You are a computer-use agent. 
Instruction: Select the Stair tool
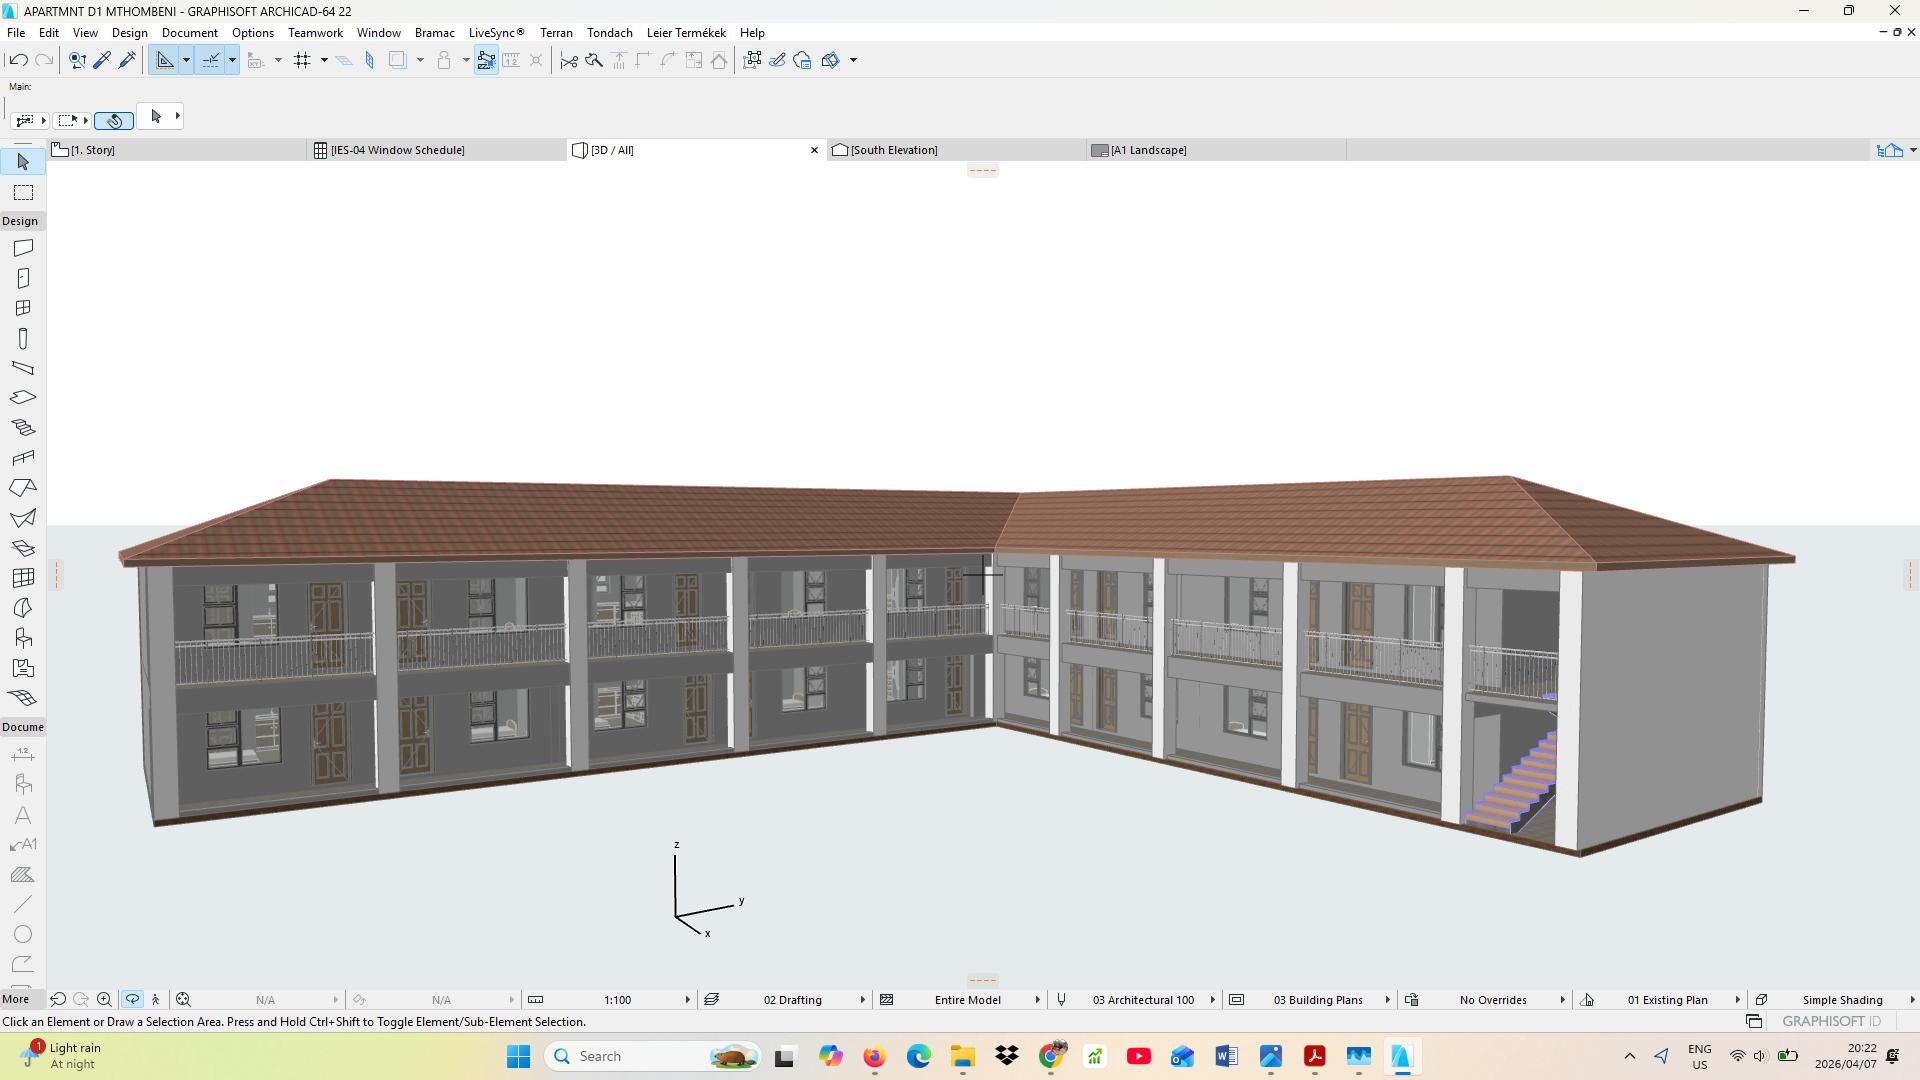pos(23,428)
